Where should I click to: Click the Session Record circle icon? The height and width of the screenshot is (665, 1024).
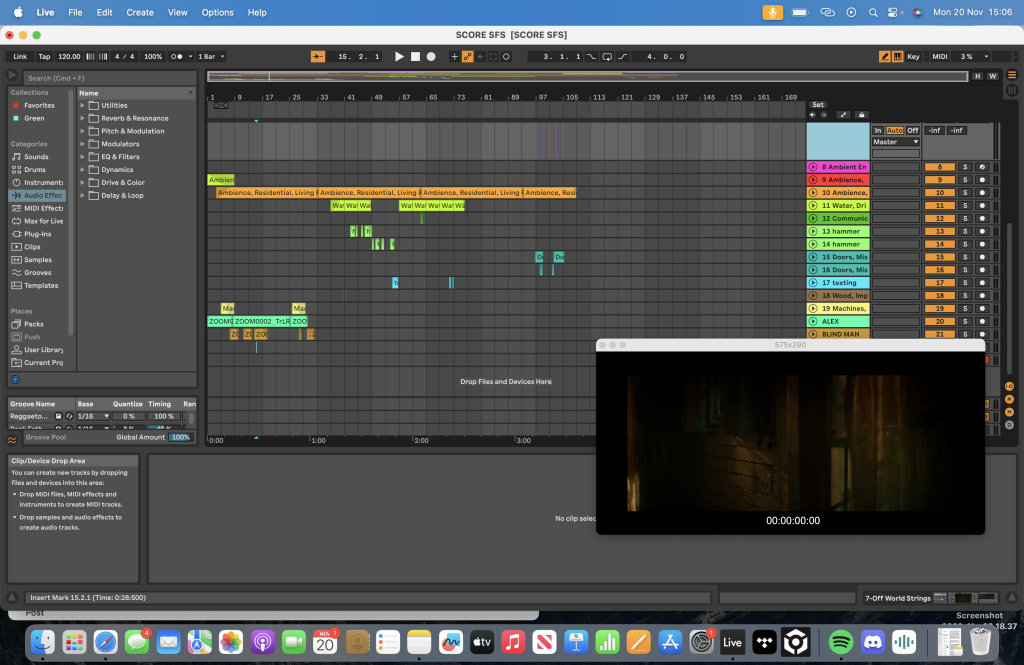(506, 57)
